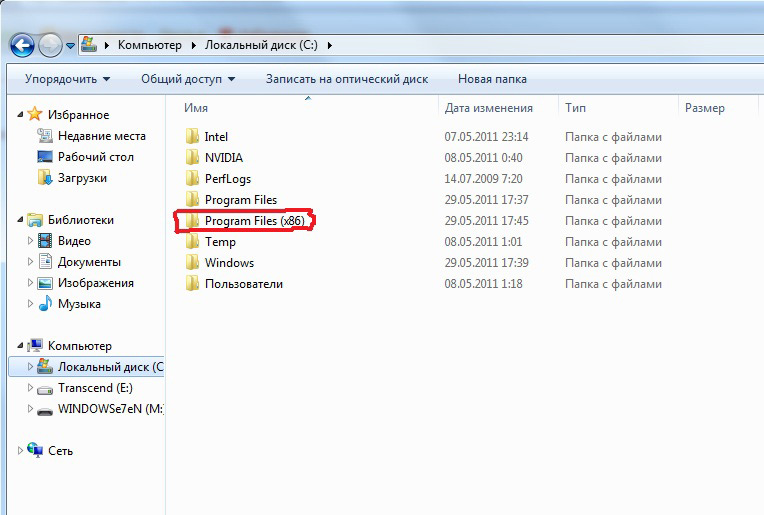Viewport: 764px width, 515px height.
Task: Open the recent pages history dropdown arrow
Action: (70, 46)
